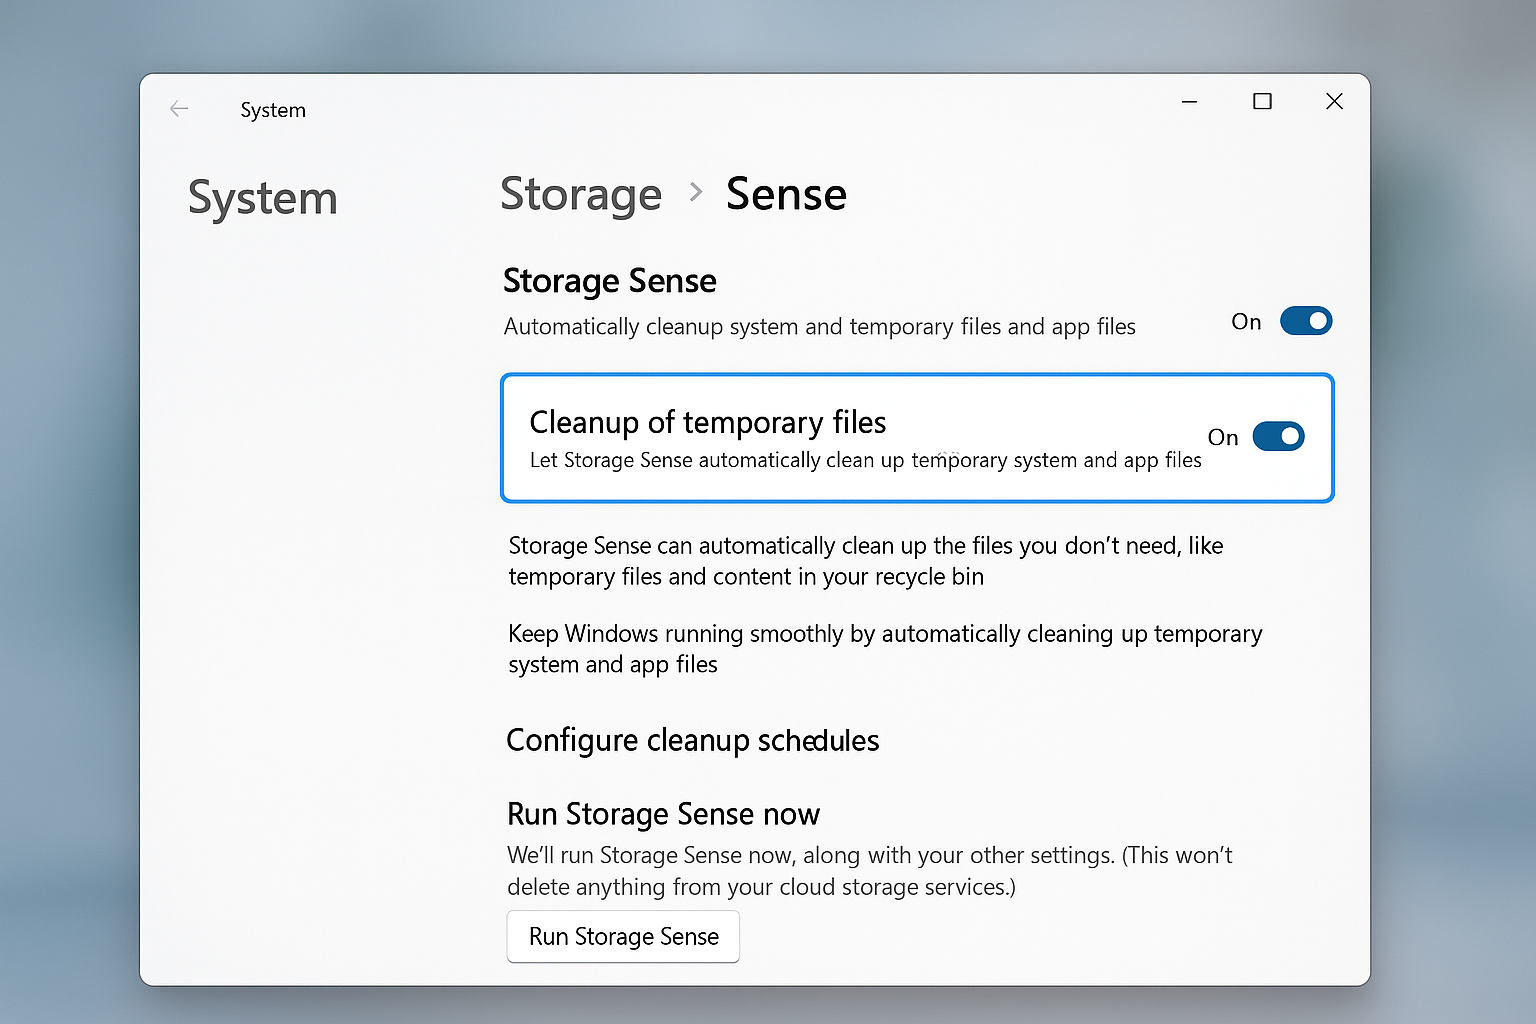
Task: Minimize the Settings window
Action: tap(1189, 101)
